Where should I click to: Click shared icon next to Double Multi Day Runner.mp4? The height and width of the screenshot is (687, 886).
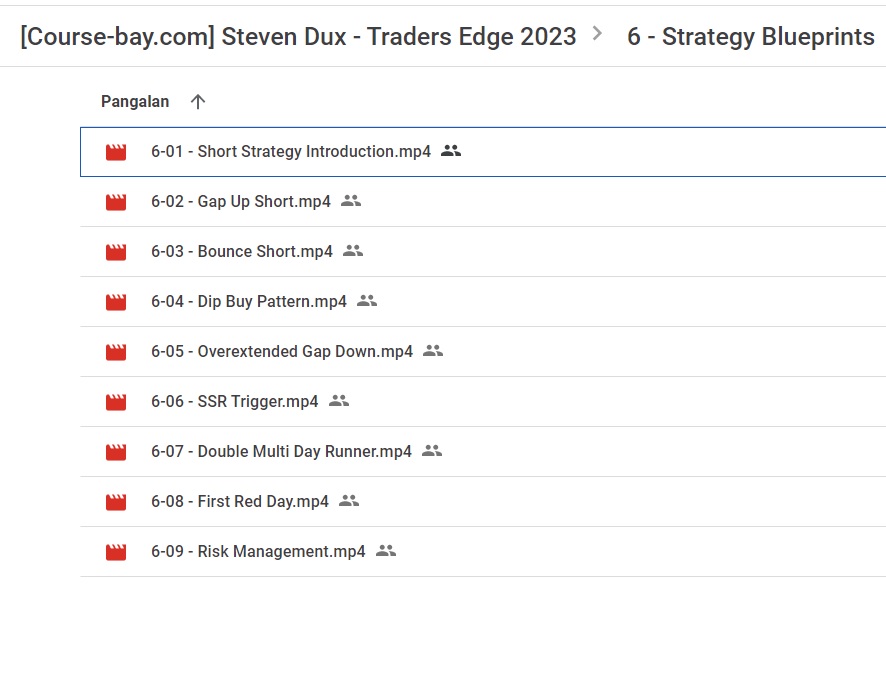click(432, 451)
